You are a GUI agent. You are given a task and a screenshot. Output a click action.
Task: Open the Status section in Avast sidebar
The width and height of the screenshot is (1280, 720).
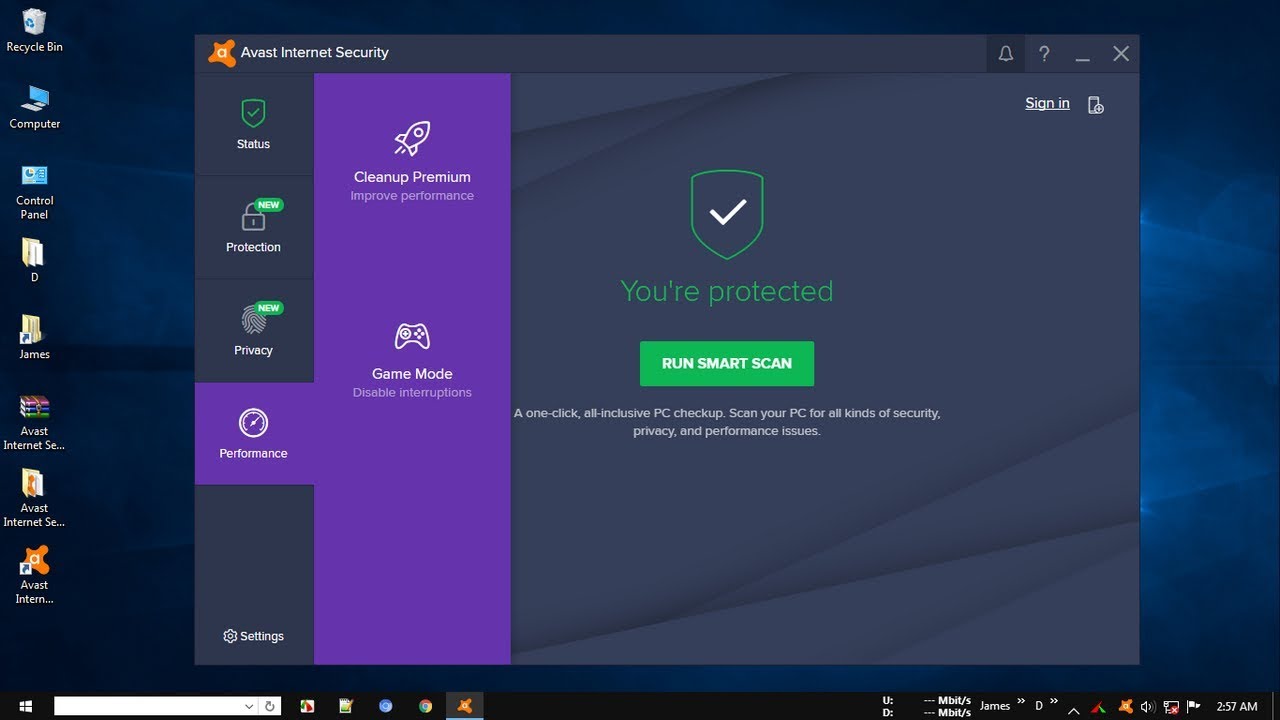[x=254, y=125]
